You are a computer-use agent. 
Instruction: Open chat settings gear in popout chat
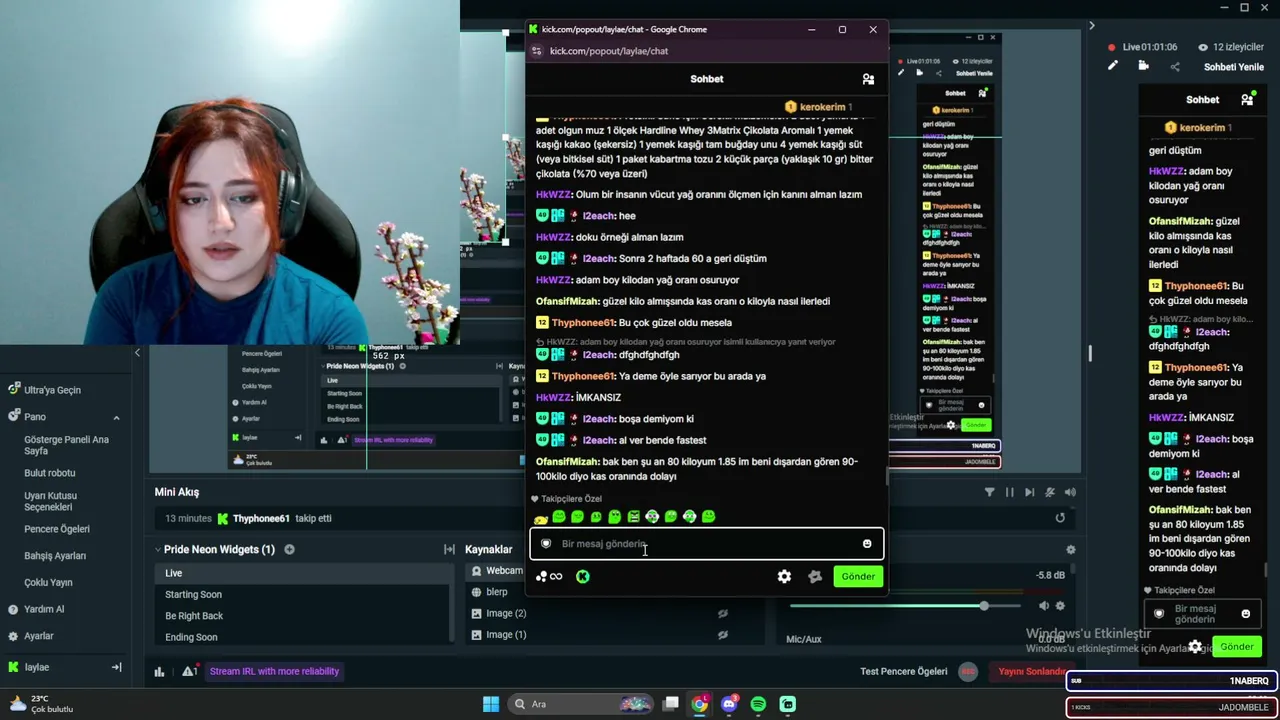pyautogui.click(x=784, y=576)
